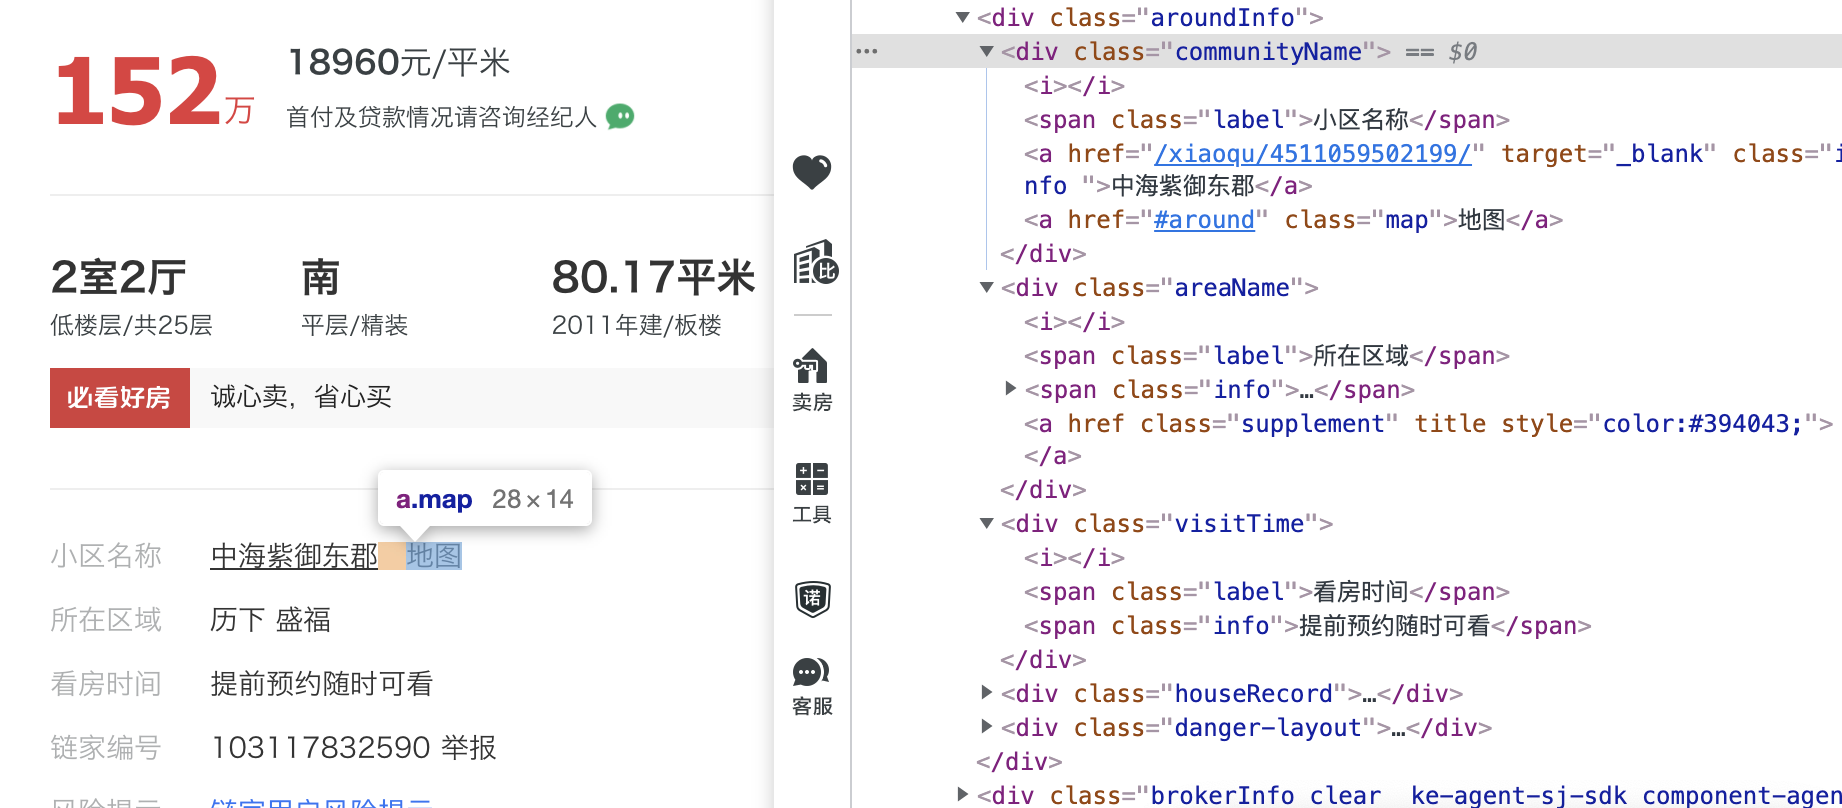
Task: Expand the brokerInfo div node
Action: (x=962, y=794)
